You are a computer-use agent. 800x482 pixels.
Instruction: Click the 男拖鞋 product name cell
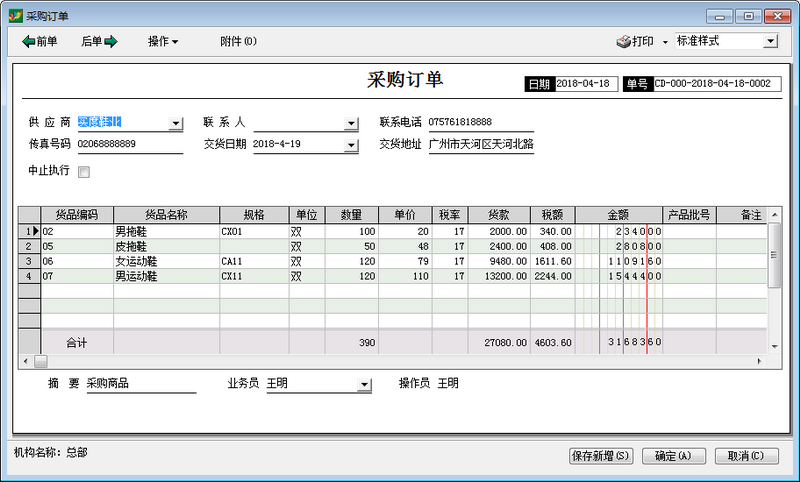coord(166,232)
